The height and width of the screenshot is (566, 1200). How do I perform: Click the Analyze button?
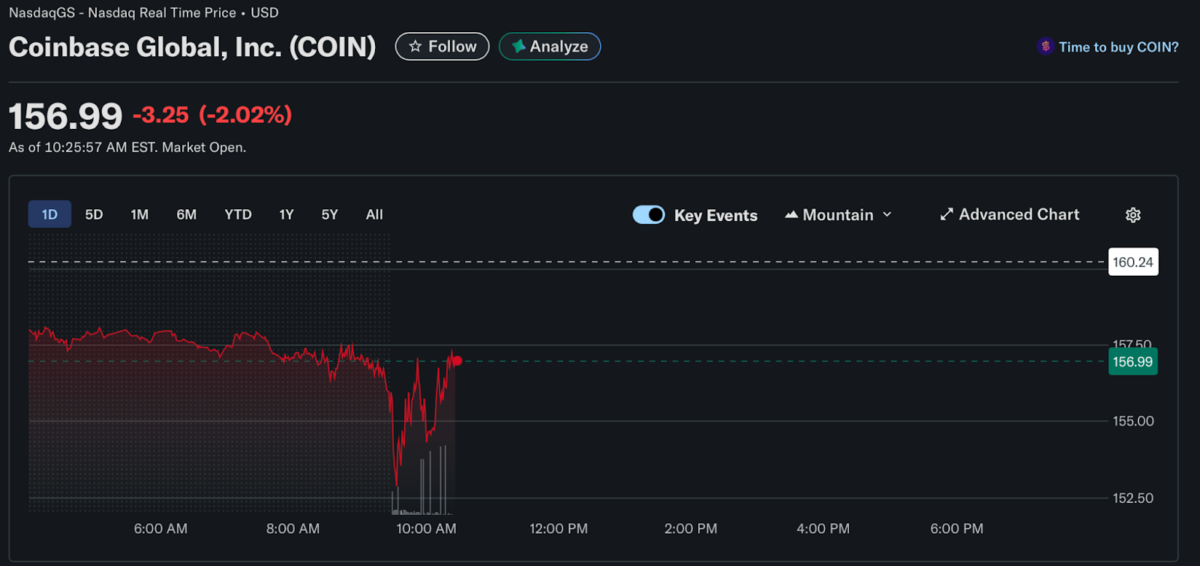coord(550,47)
